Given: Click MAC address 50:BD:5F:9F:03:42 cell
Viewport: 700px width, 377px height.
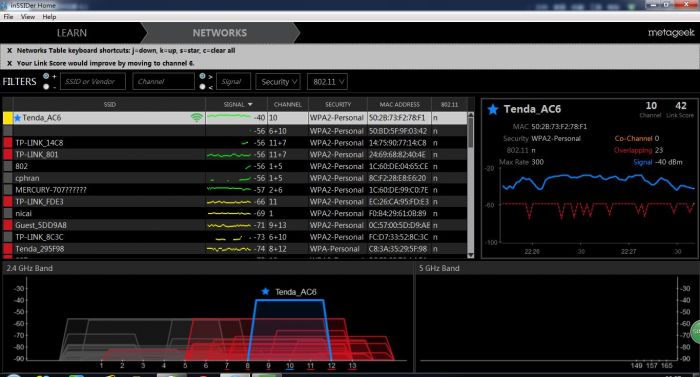Looking at the screenshot, I should 398,131.
